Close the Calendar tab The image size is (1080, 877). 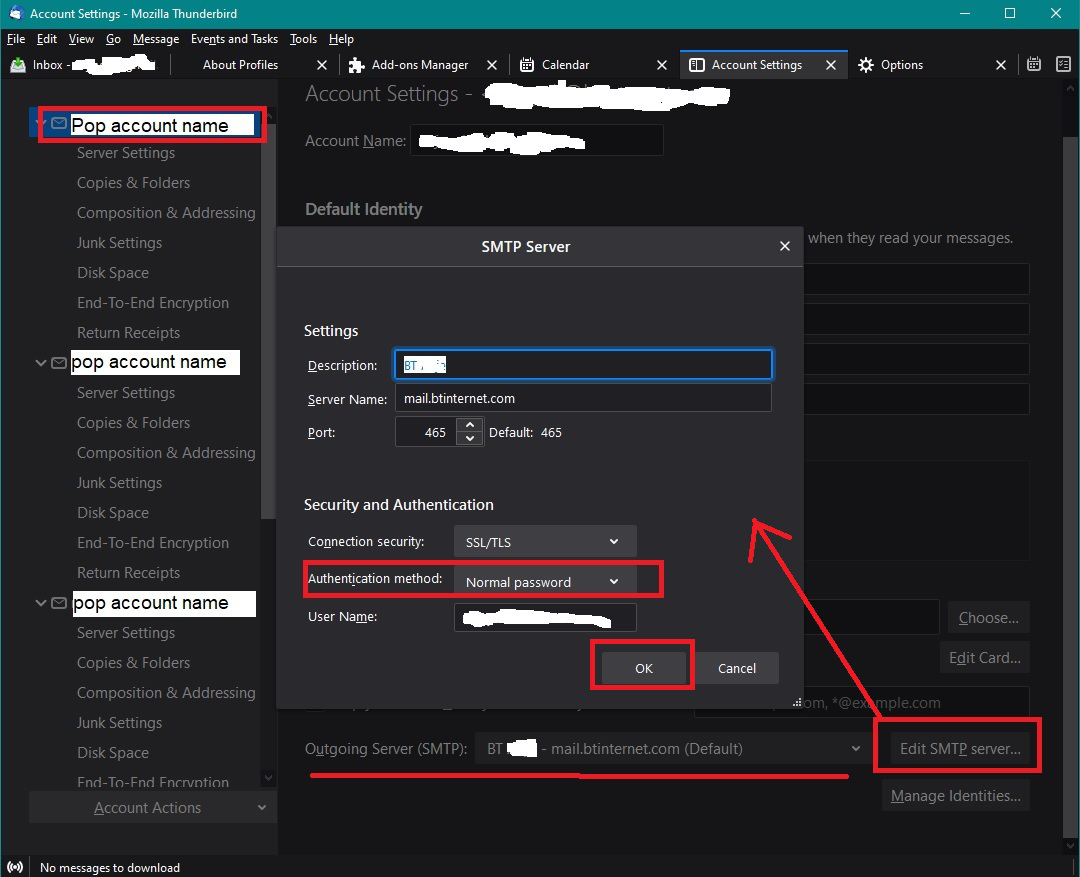[x=662, y=65]
